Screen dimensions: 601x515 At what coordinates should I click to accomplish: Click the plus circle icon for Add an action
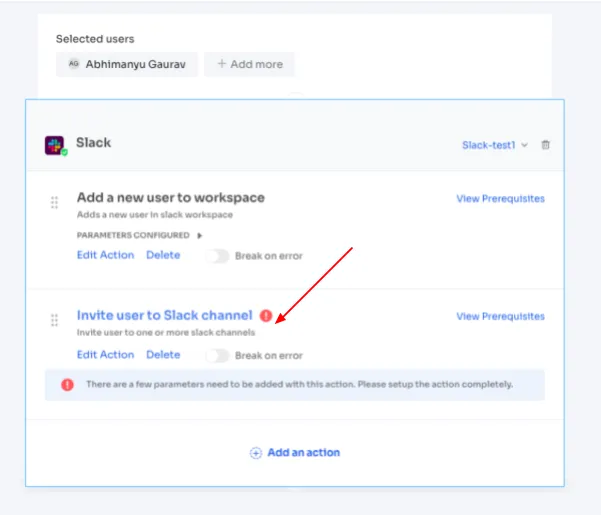click(256, 453)
